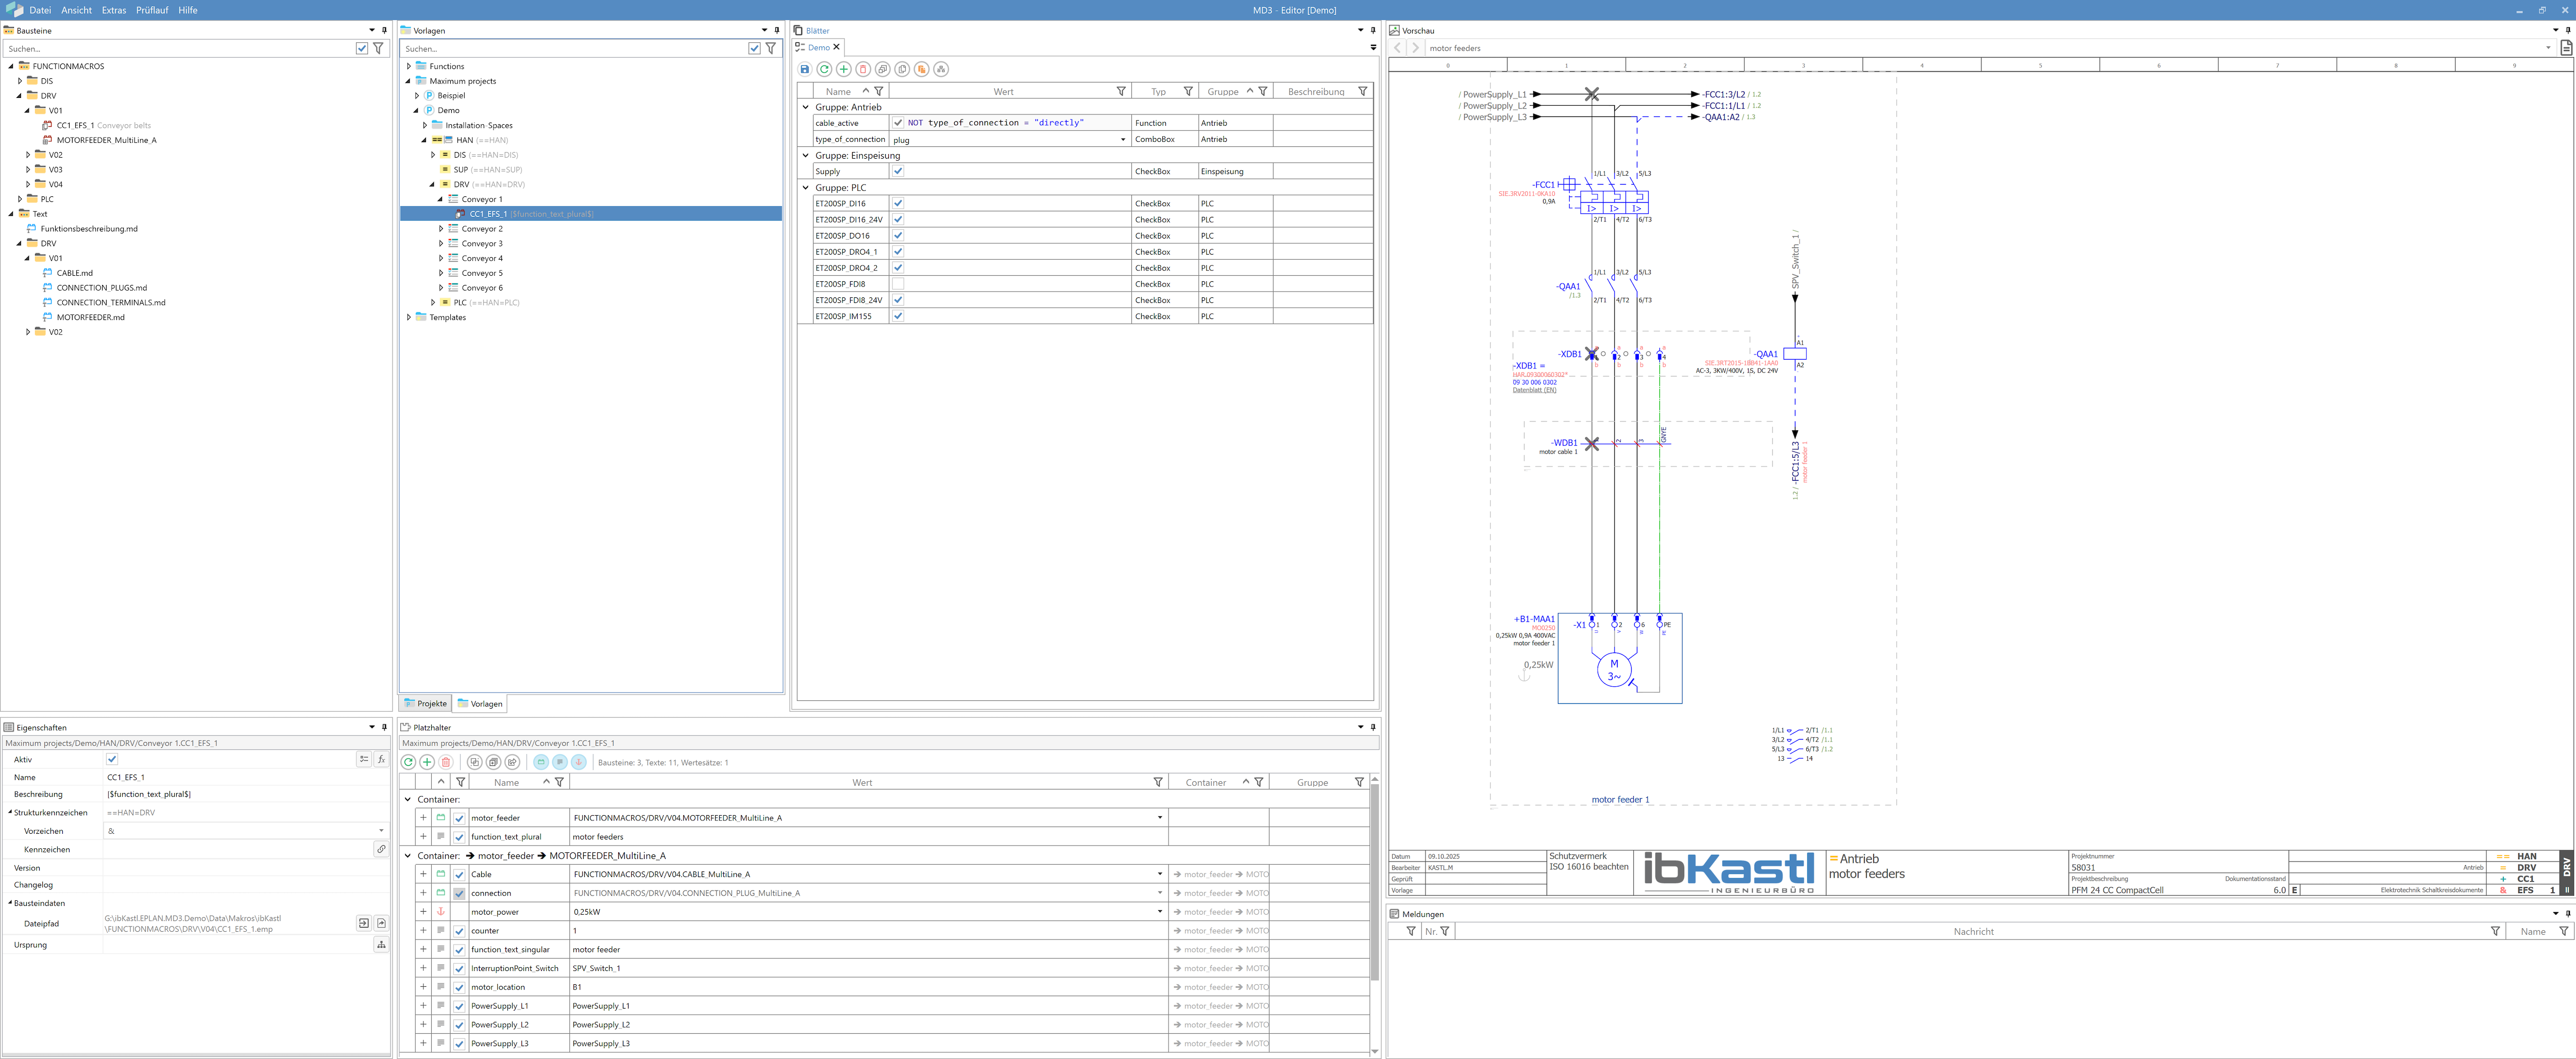Screen dimensions: 2576x1059
Task: Uncheck the Supply checkbox in the Einspeisung group
Action: tap(898, 171)
